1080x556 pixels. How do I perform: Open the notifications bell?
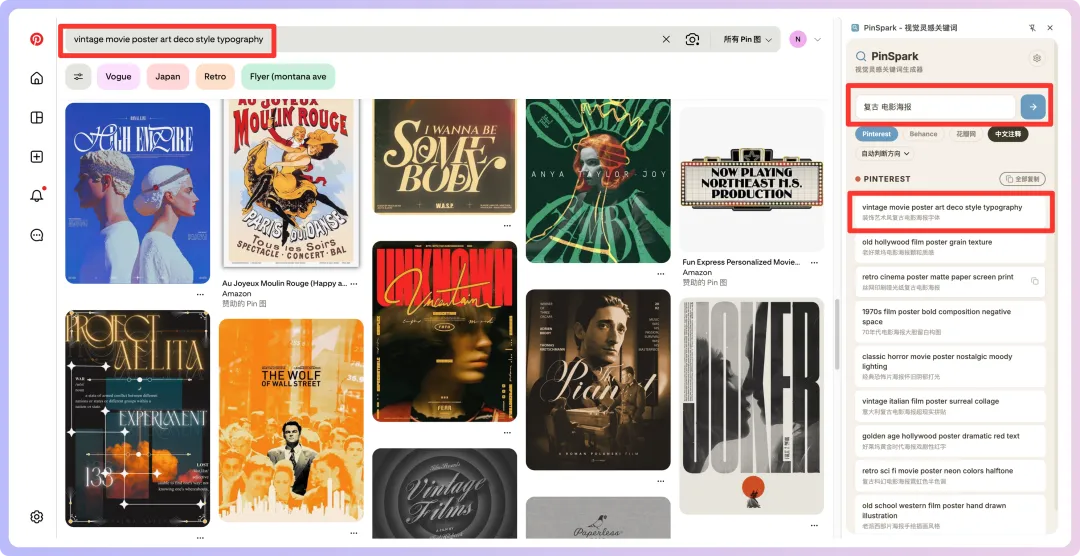coord(37,196)
